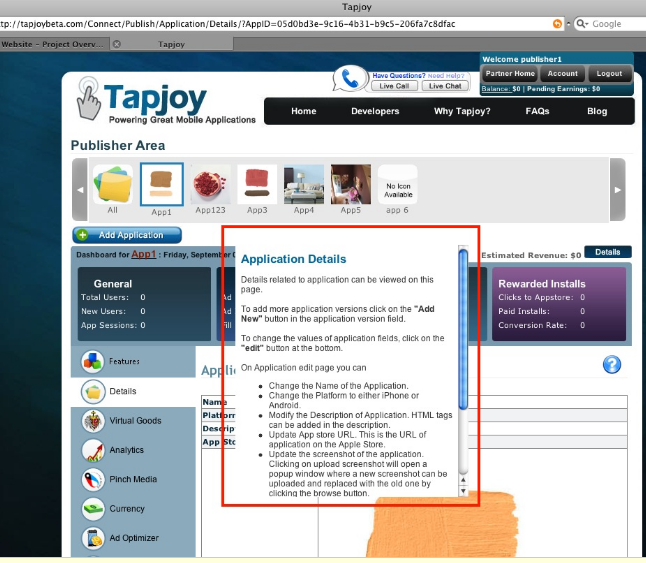This screenshot has height=563, width=646.
Task: Click the estimated revenue Details button
Action: point(608,252)
